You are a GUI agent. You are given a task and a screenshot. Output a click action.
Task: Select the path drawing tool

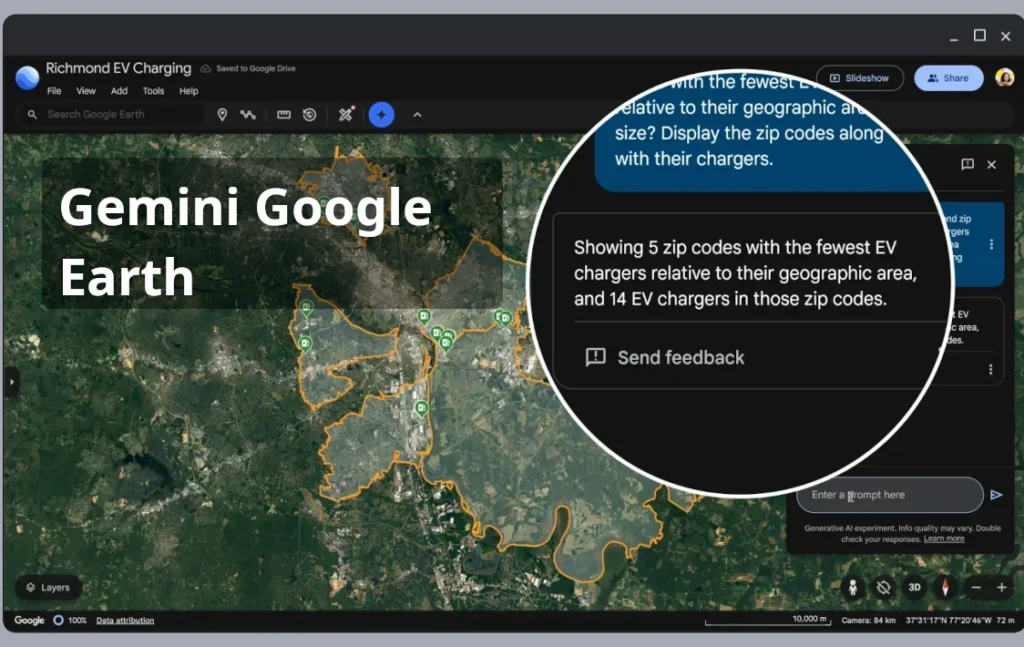(248, 114)
